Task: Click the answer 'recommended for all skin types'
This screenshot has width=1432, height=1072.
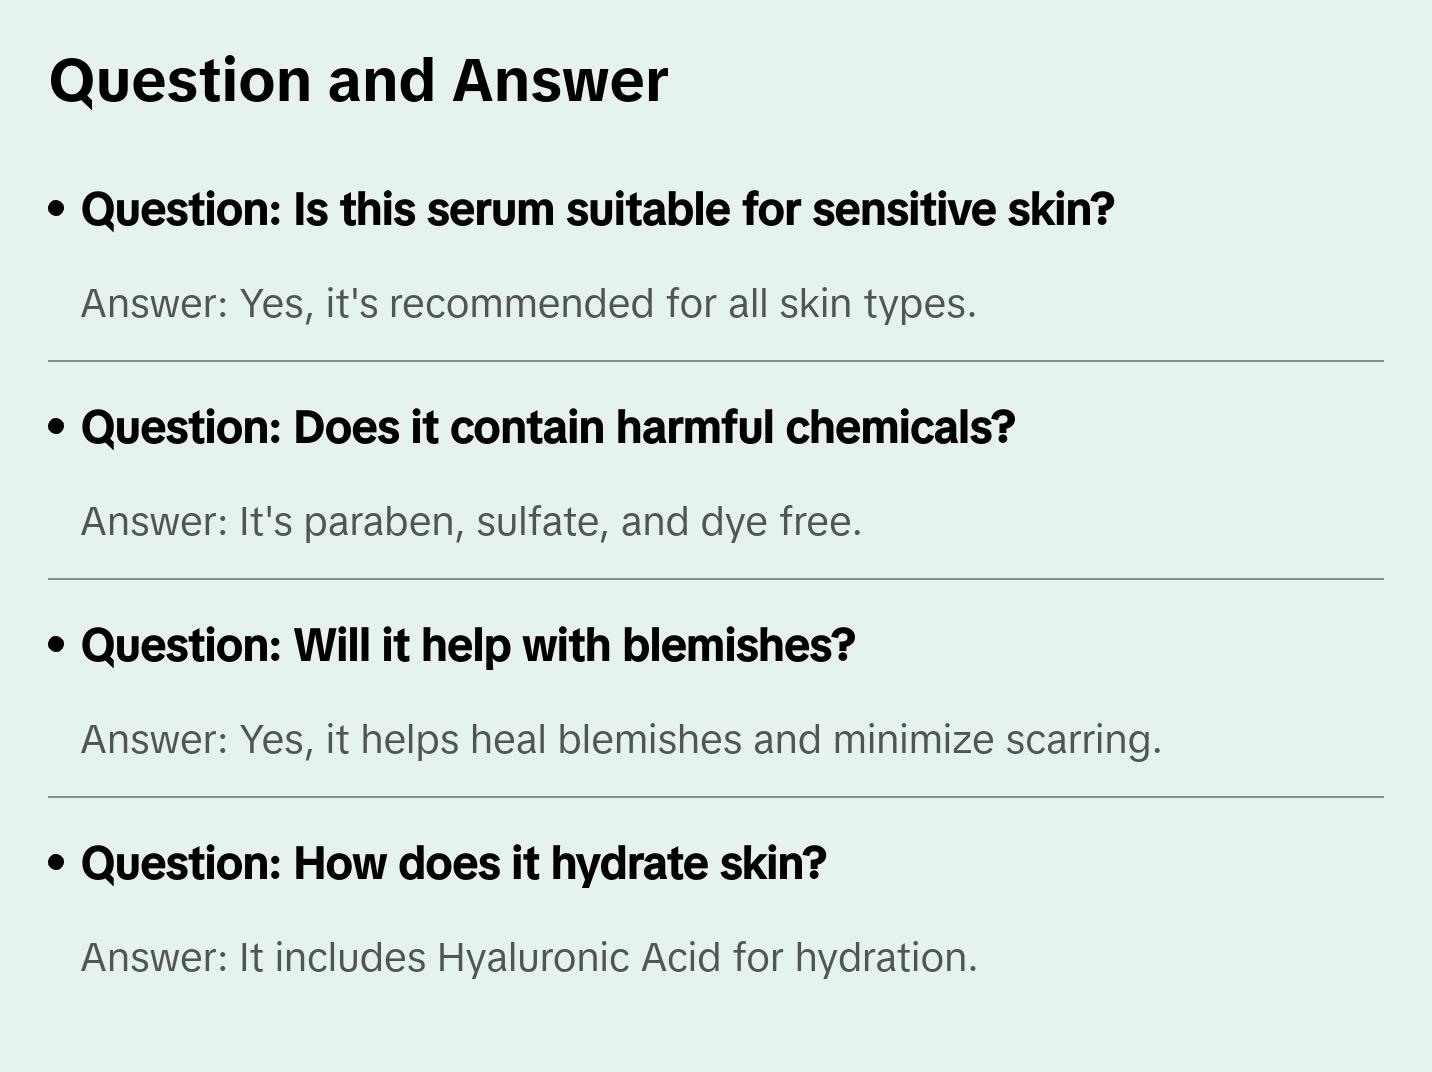Action: 528,304
